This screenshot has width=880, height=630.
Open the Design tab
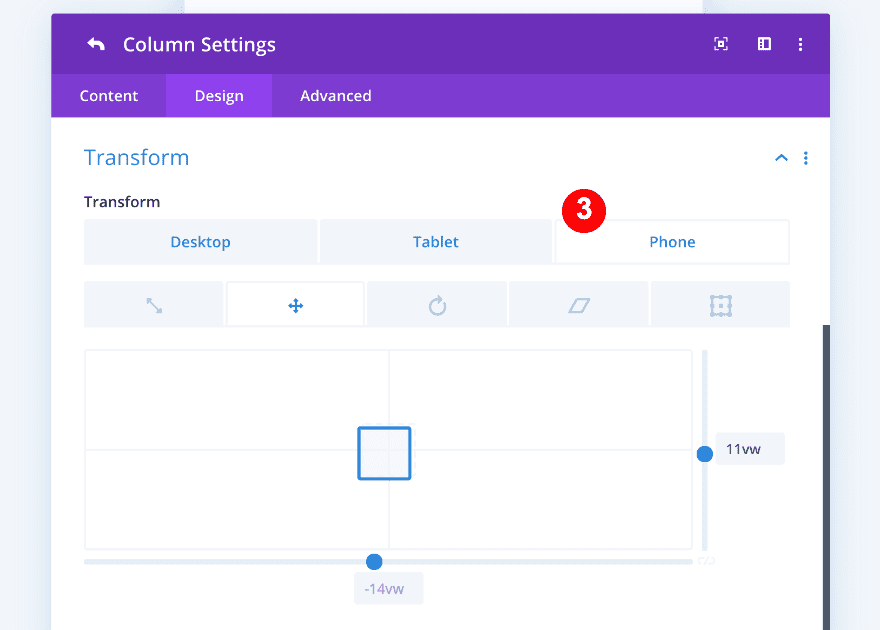click(x=219, y=96)
